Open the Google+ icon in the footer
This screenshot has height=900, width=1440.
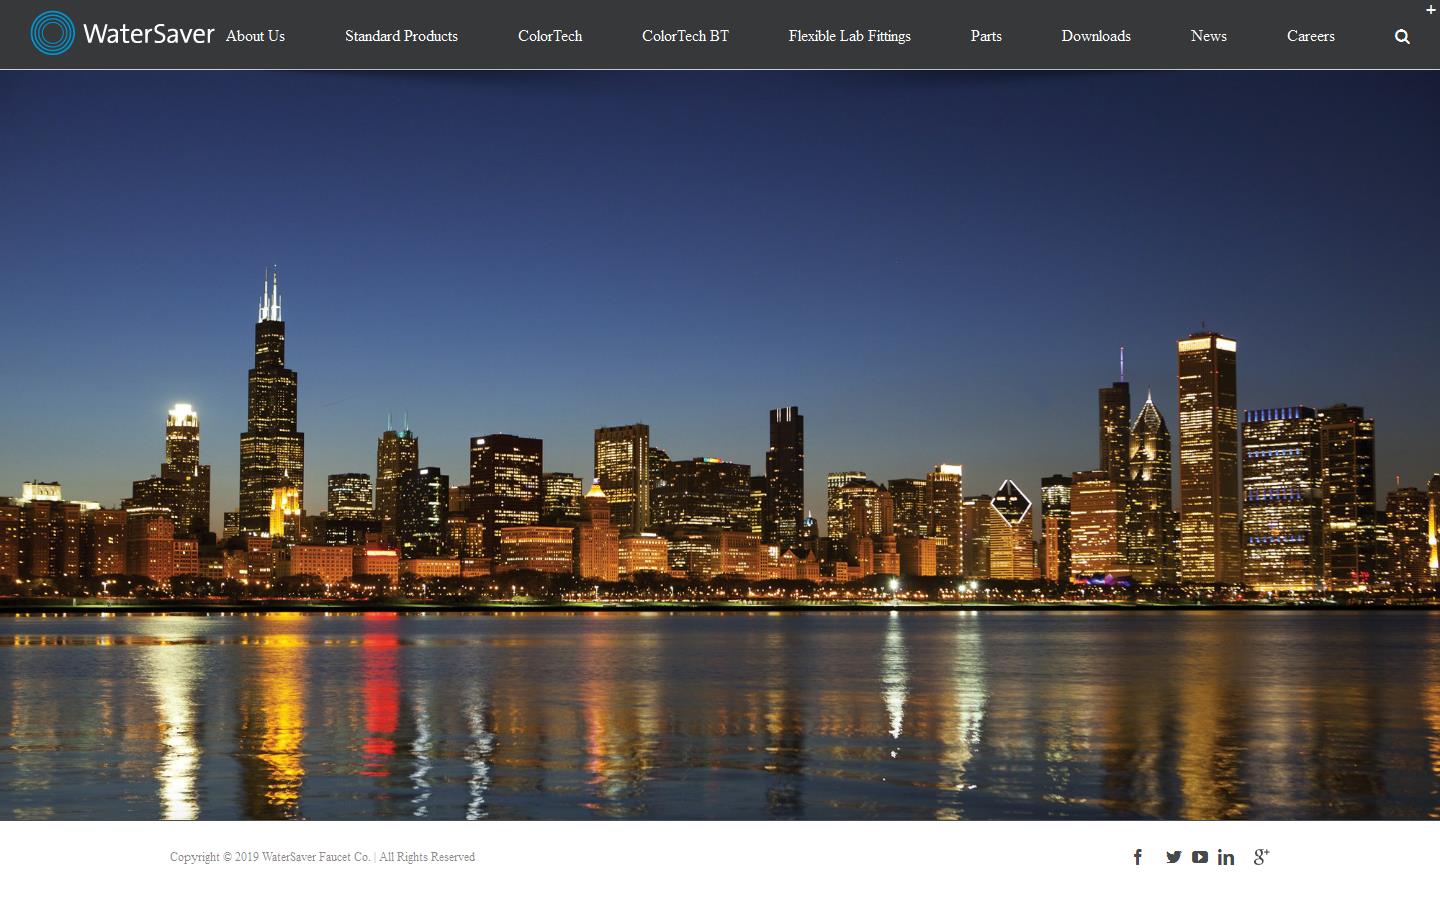tap(1261, 857)
